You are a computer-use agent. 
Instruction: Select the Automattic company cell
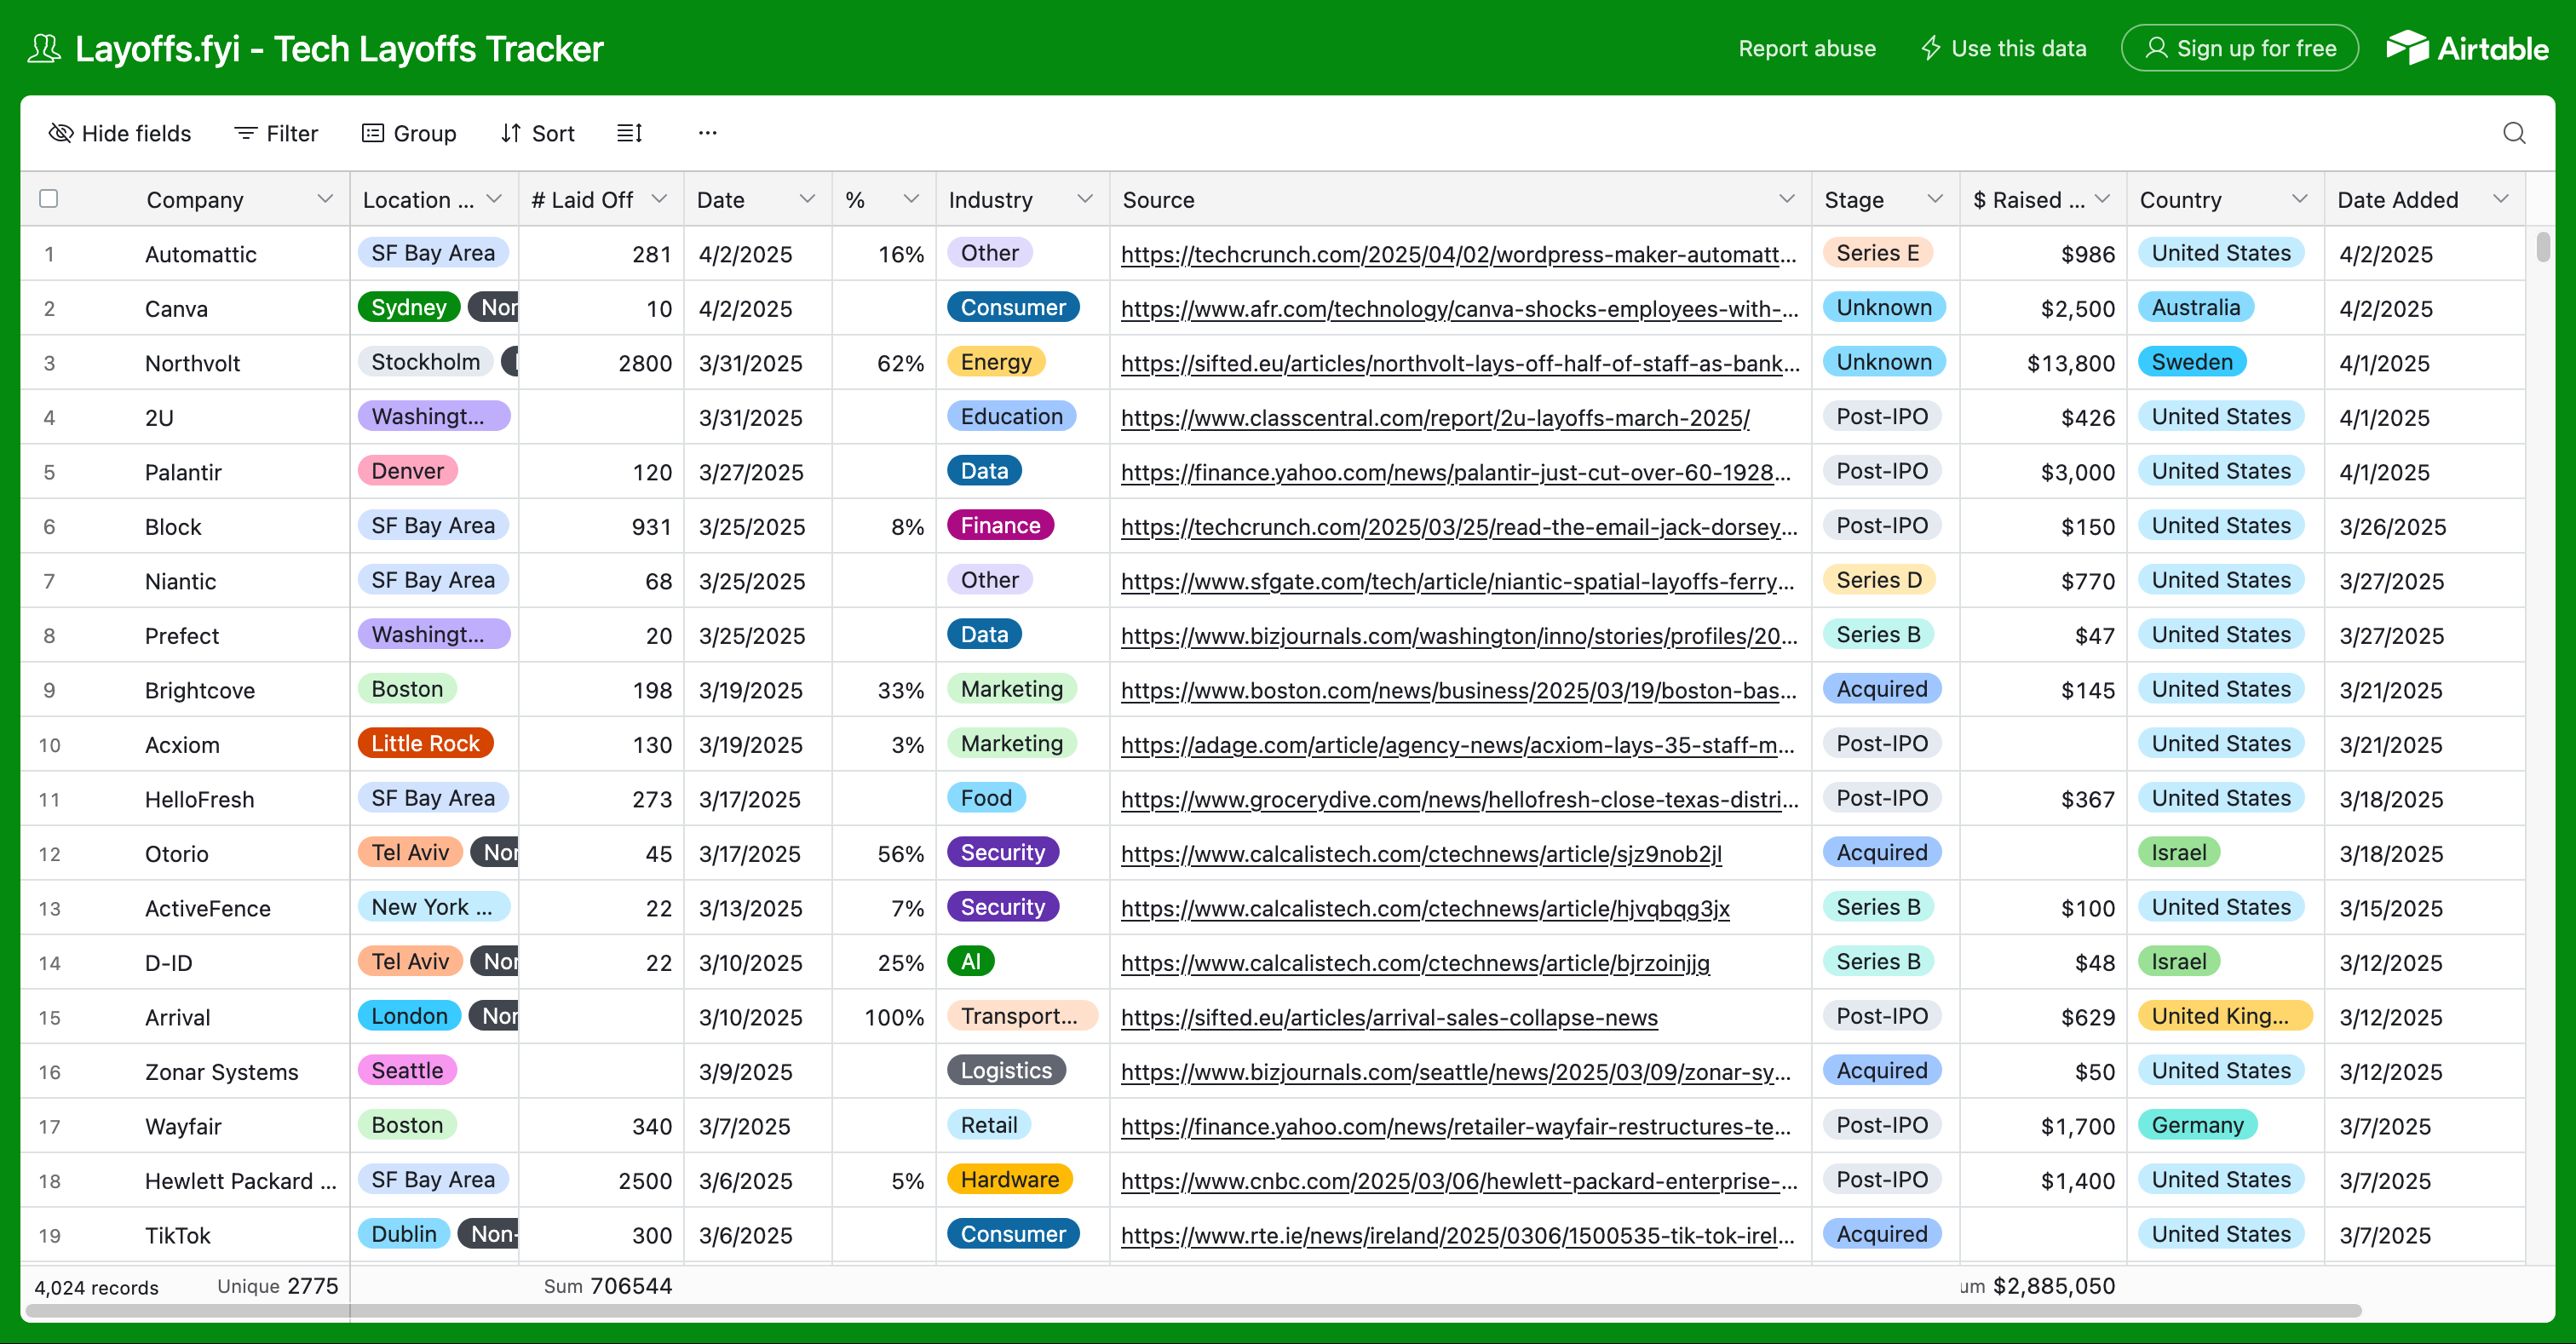click(200, 254)
